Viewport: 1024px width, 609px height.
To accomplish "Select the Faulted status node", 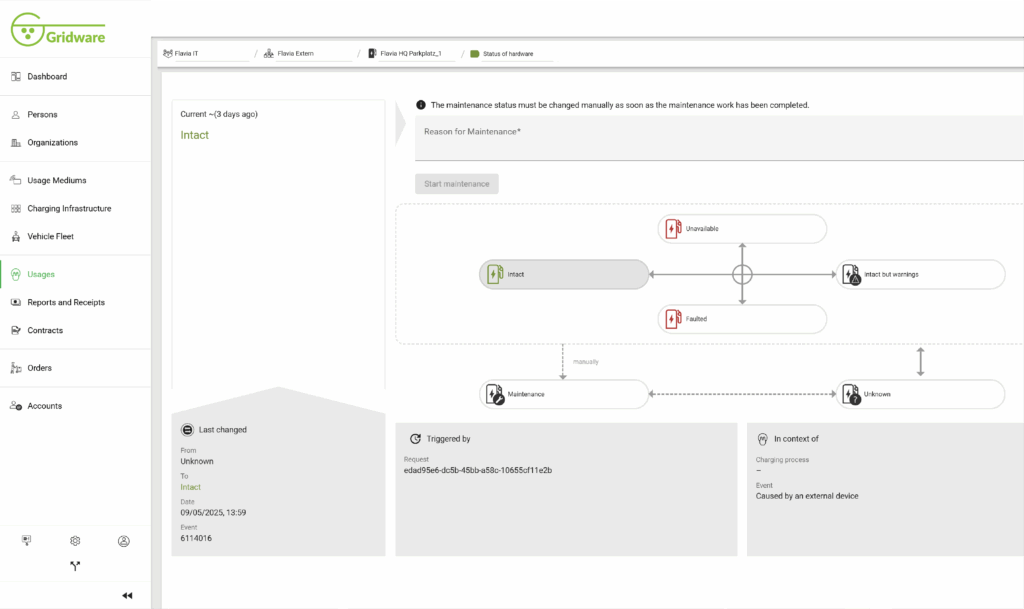I will coord(742,319).
